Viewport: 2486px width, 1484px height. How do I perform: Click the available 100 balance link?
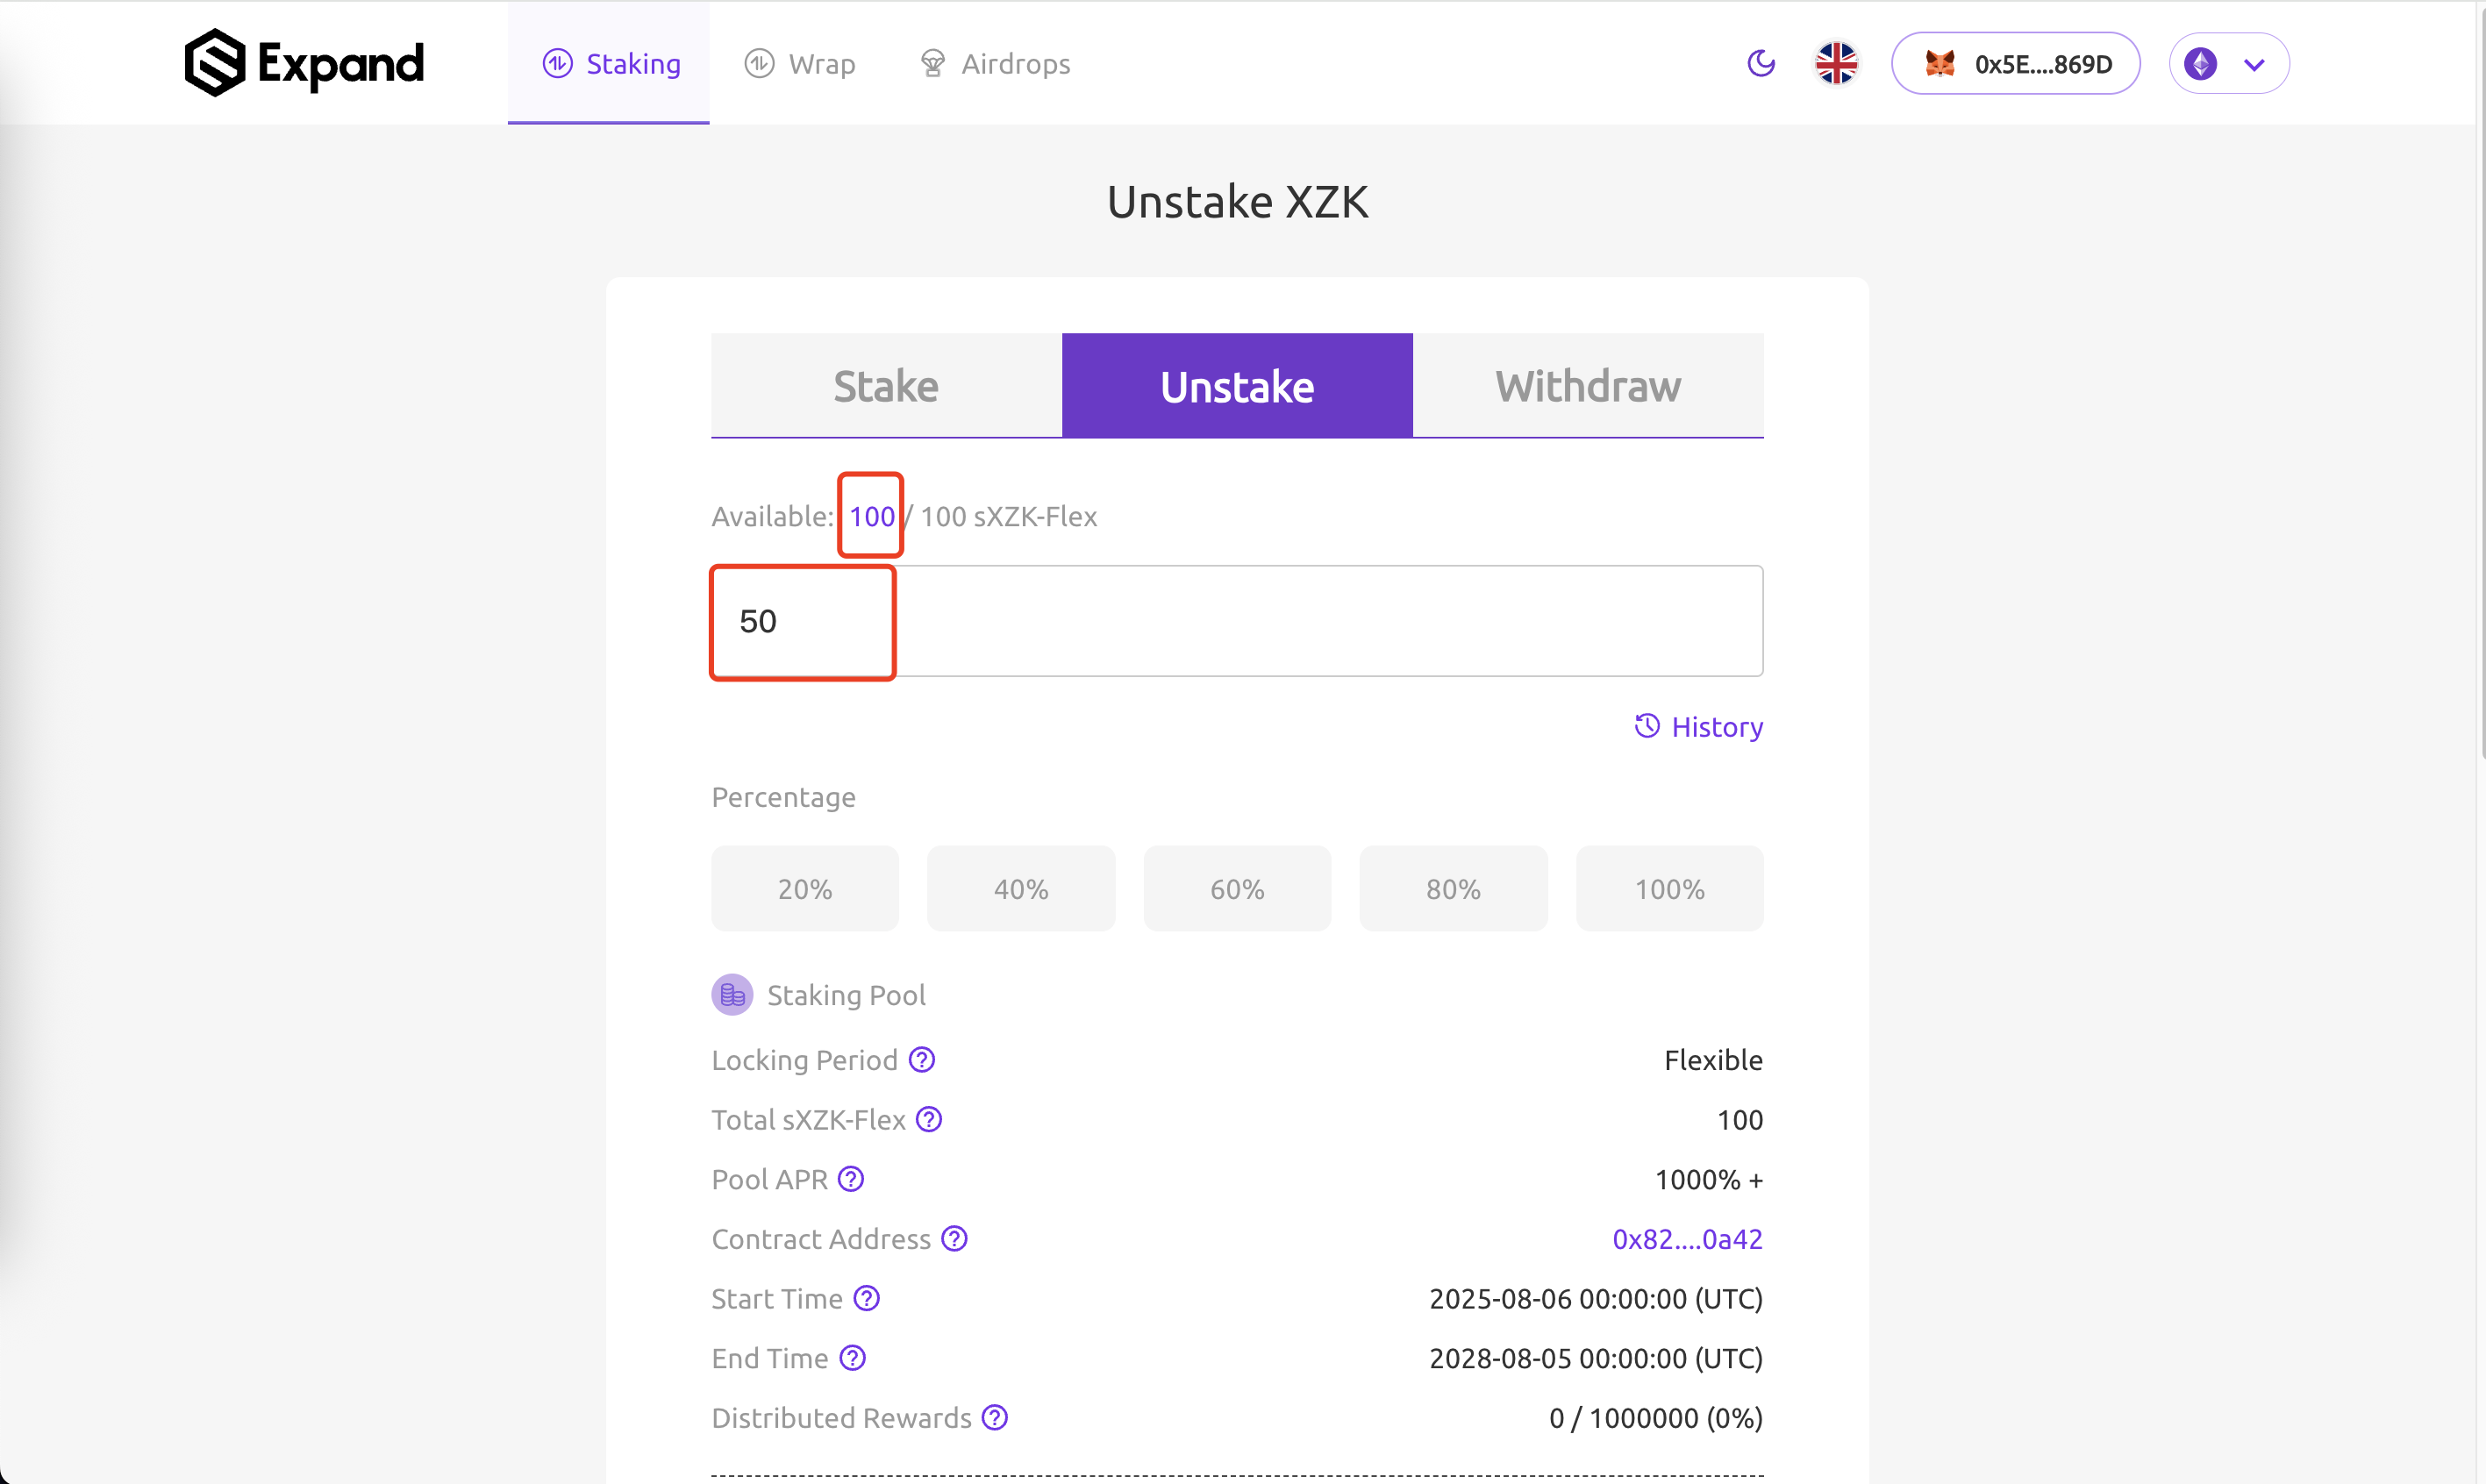872,516
